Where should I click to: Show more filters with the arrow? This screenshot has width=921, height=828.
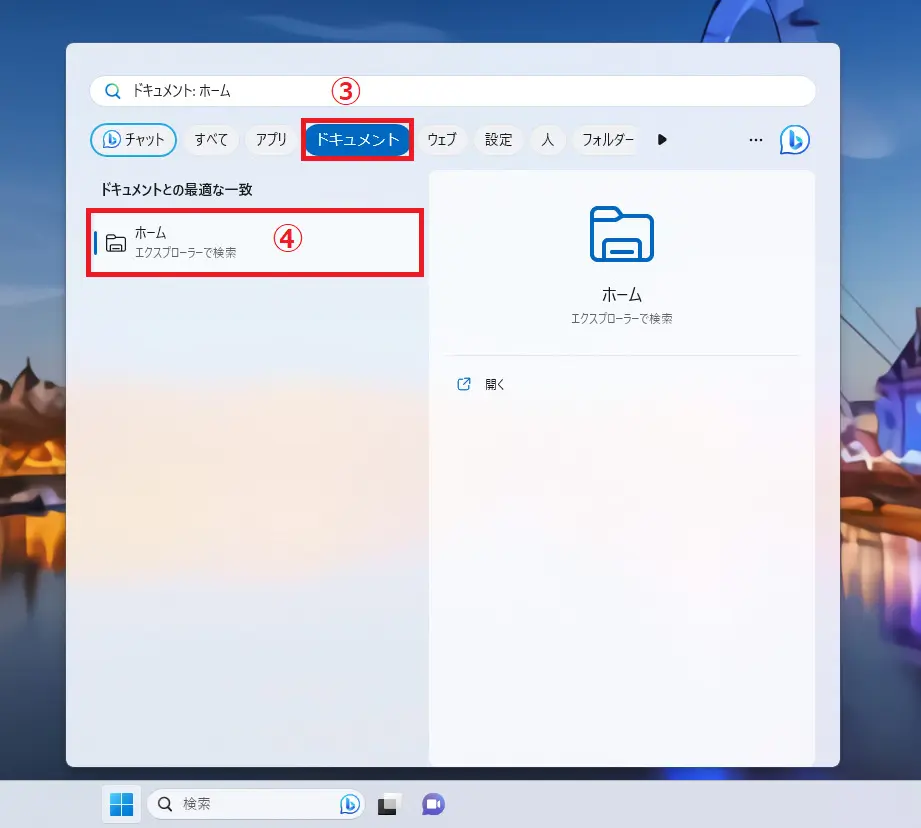tap(662, 140)
